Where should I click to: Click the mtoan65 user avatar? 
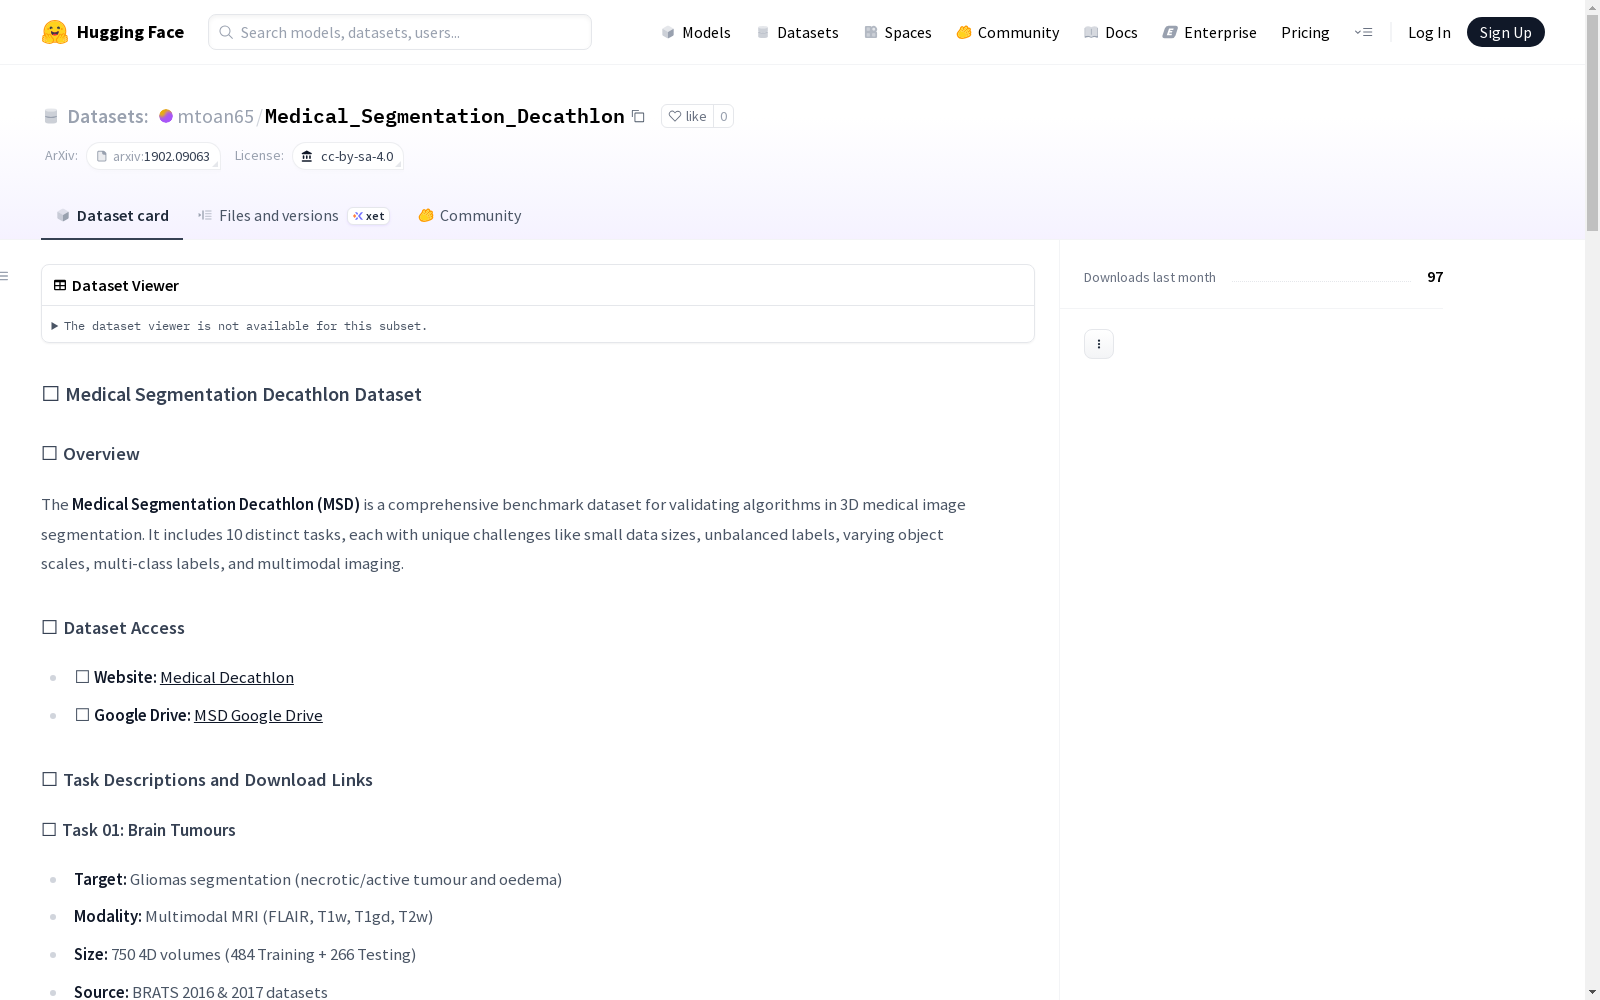166,116
